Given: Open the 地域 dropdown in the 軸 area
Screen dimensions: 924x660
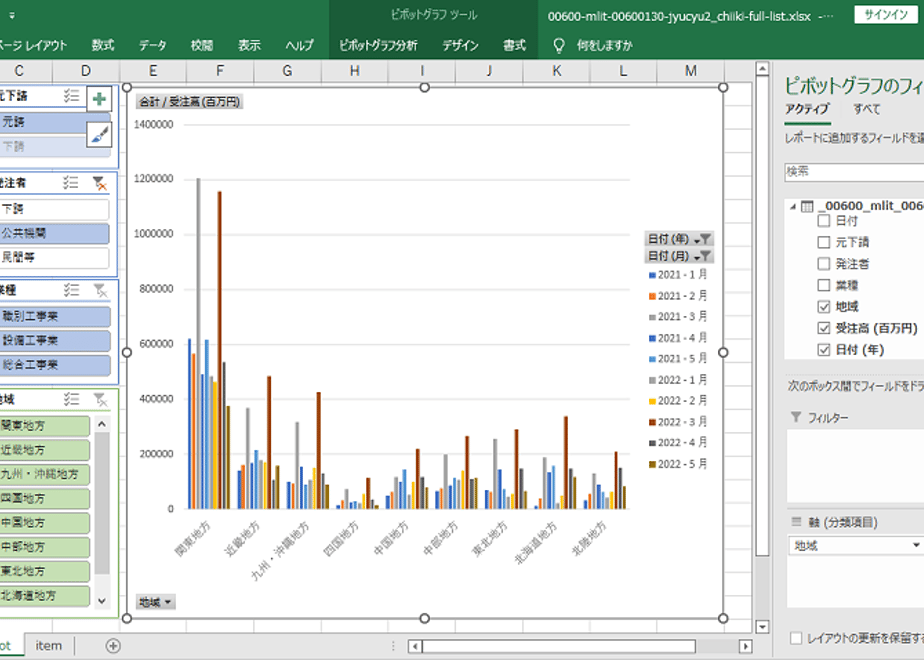Looking at the screenshot, I should [916, 546].
